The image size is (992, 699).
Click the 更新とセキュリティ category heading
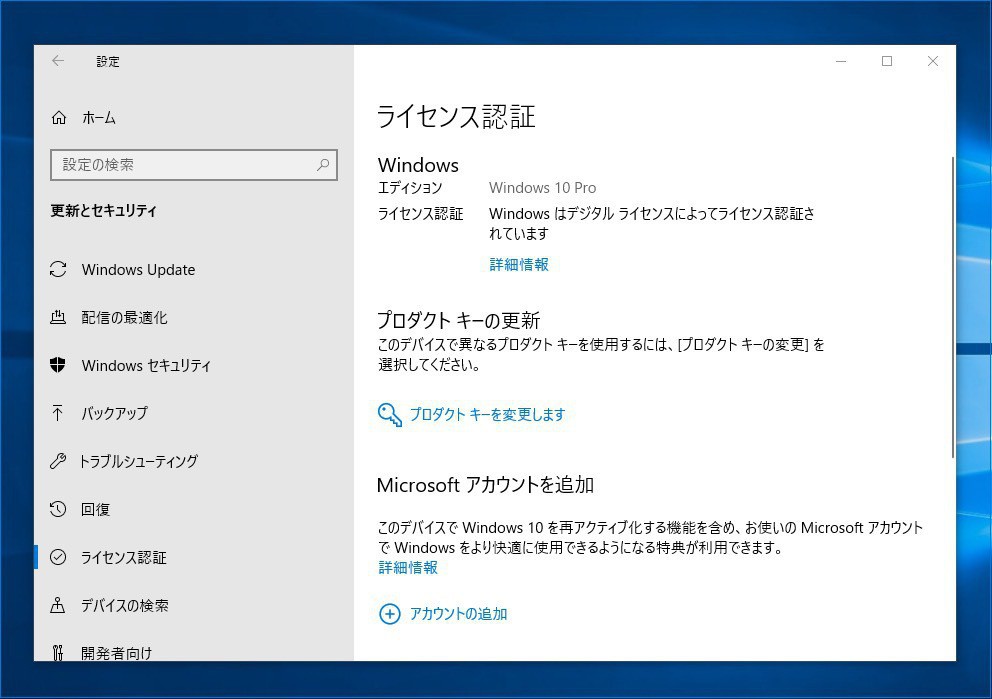pyautogui.click(x=104, y=211)
